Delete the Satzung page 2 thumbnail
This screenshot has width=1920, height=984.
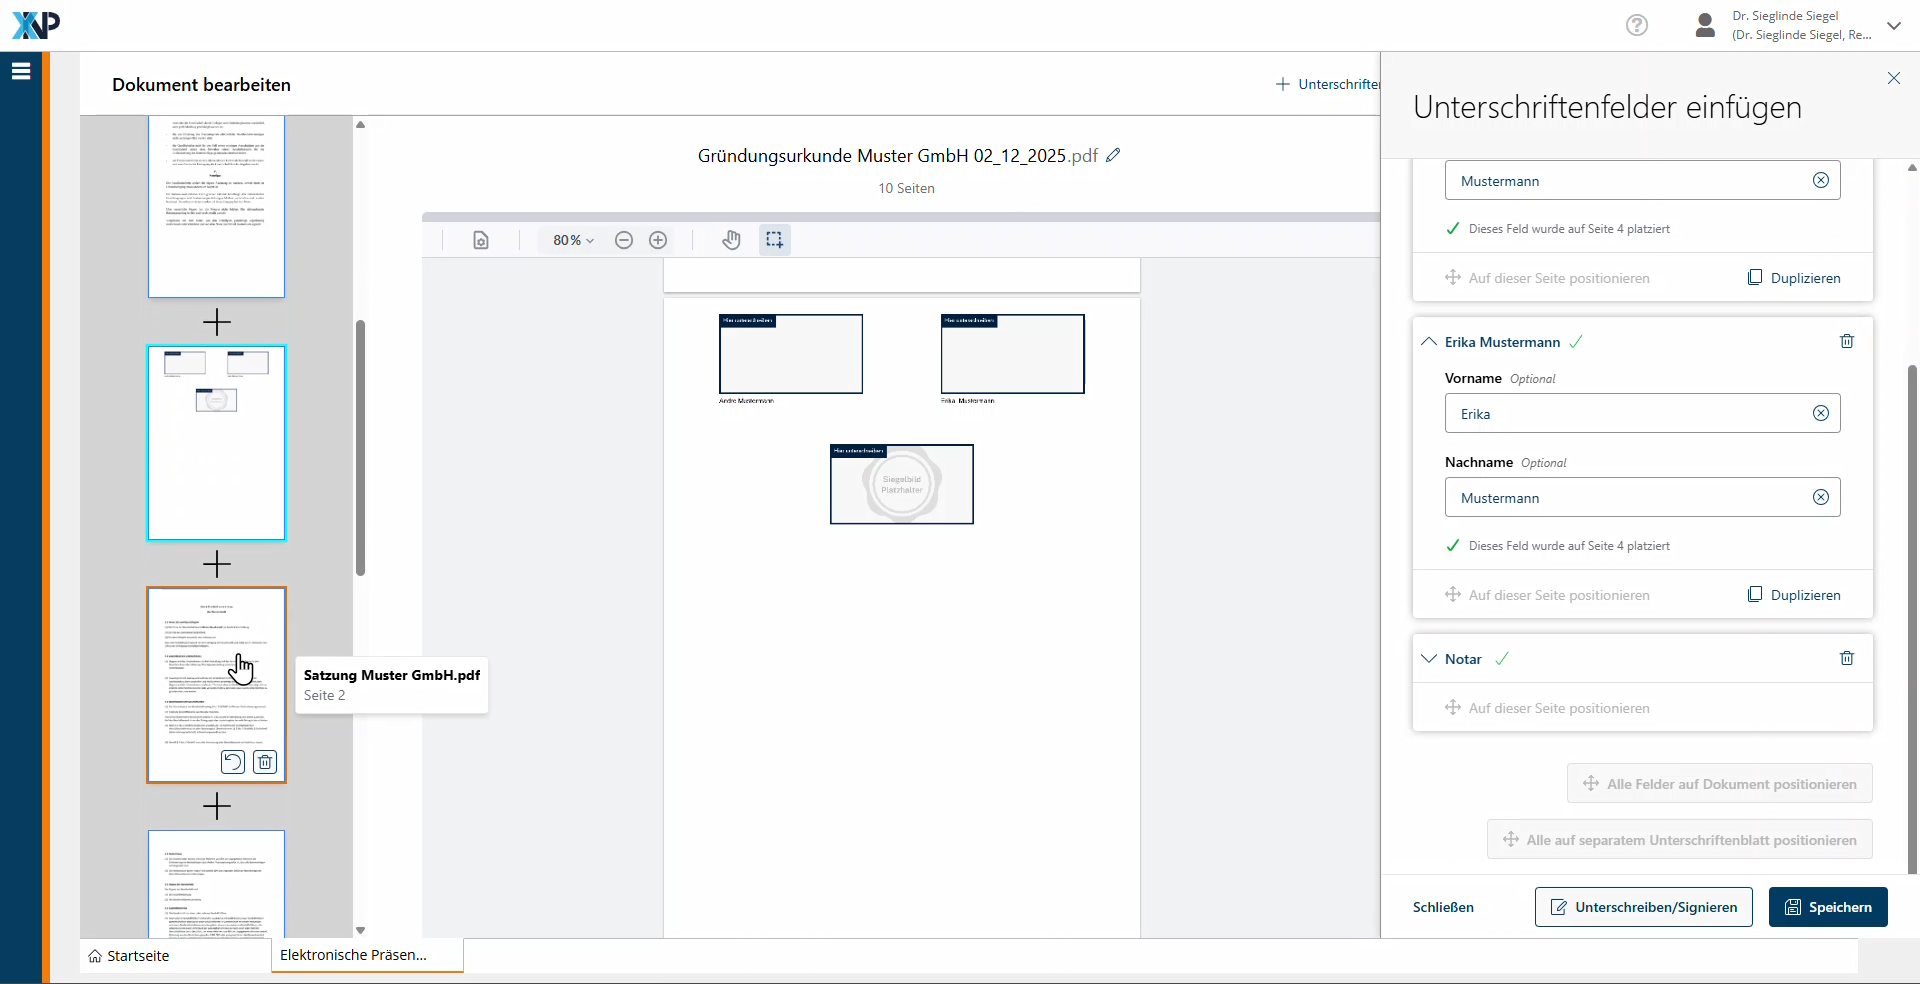pos(265,762)
